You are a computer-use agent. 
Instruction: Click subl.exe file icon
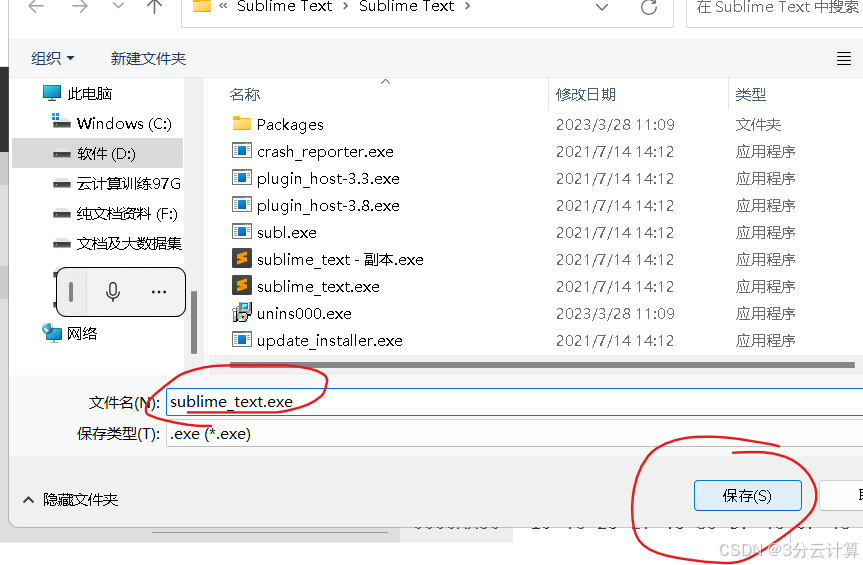[242, 231]
